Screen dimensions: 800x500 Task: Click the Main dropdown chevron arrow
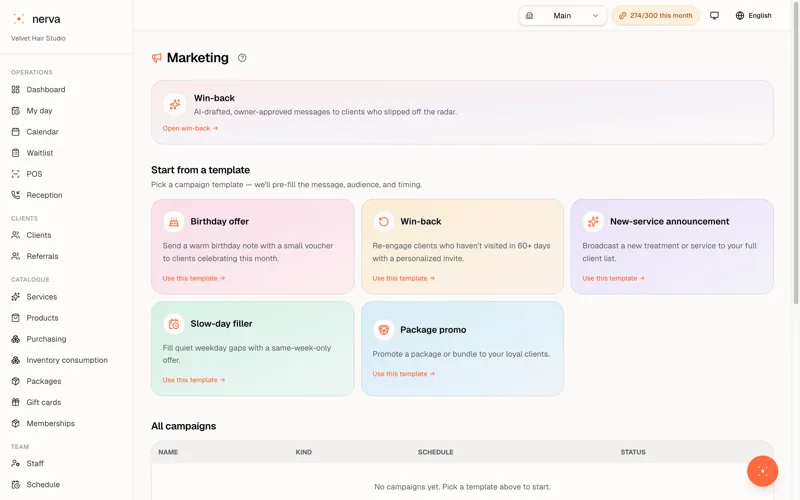(x=595, y=16)
